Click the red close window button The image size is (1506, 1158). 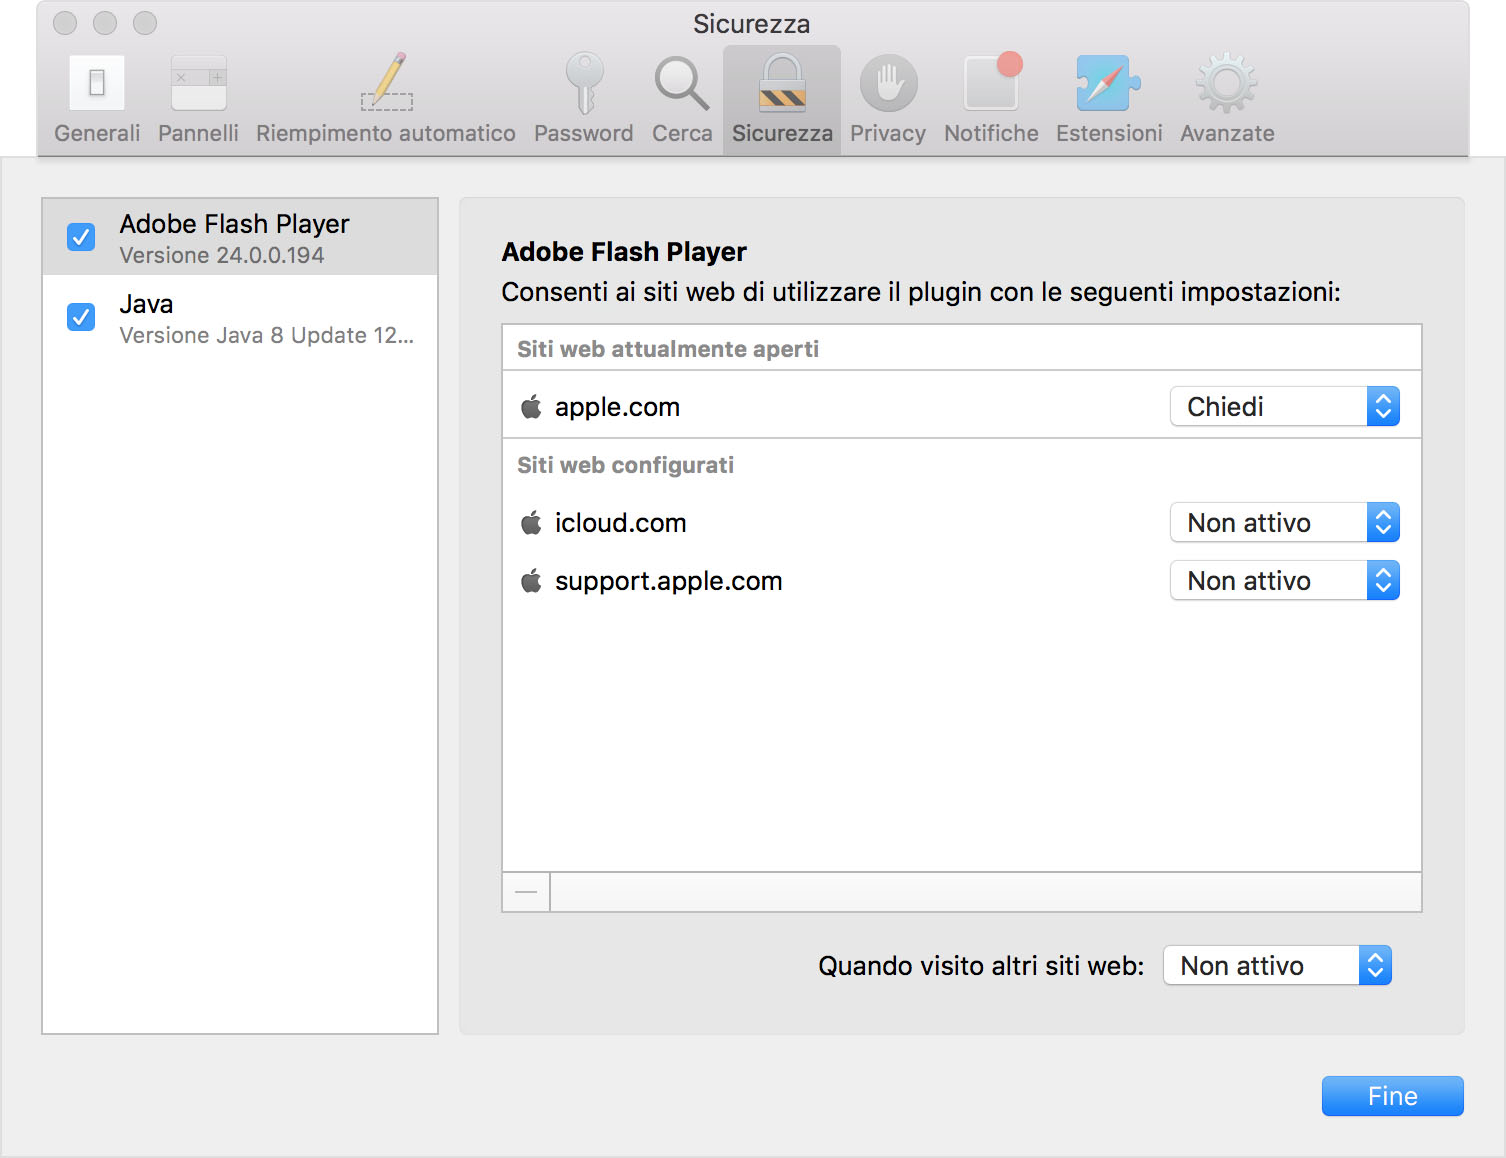point(65,23)
